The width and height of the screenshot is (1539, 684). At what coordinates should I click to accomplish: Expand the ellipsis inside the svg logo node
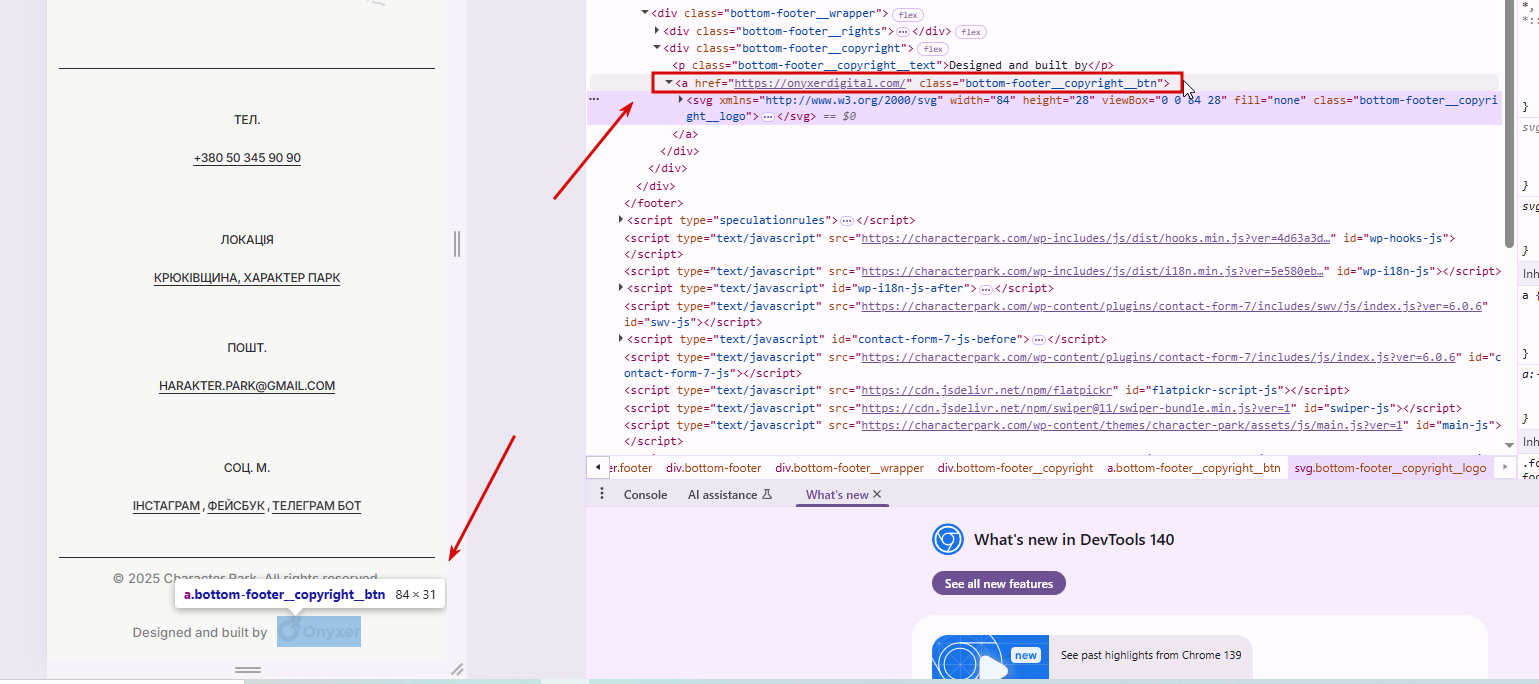click(768, 117)
